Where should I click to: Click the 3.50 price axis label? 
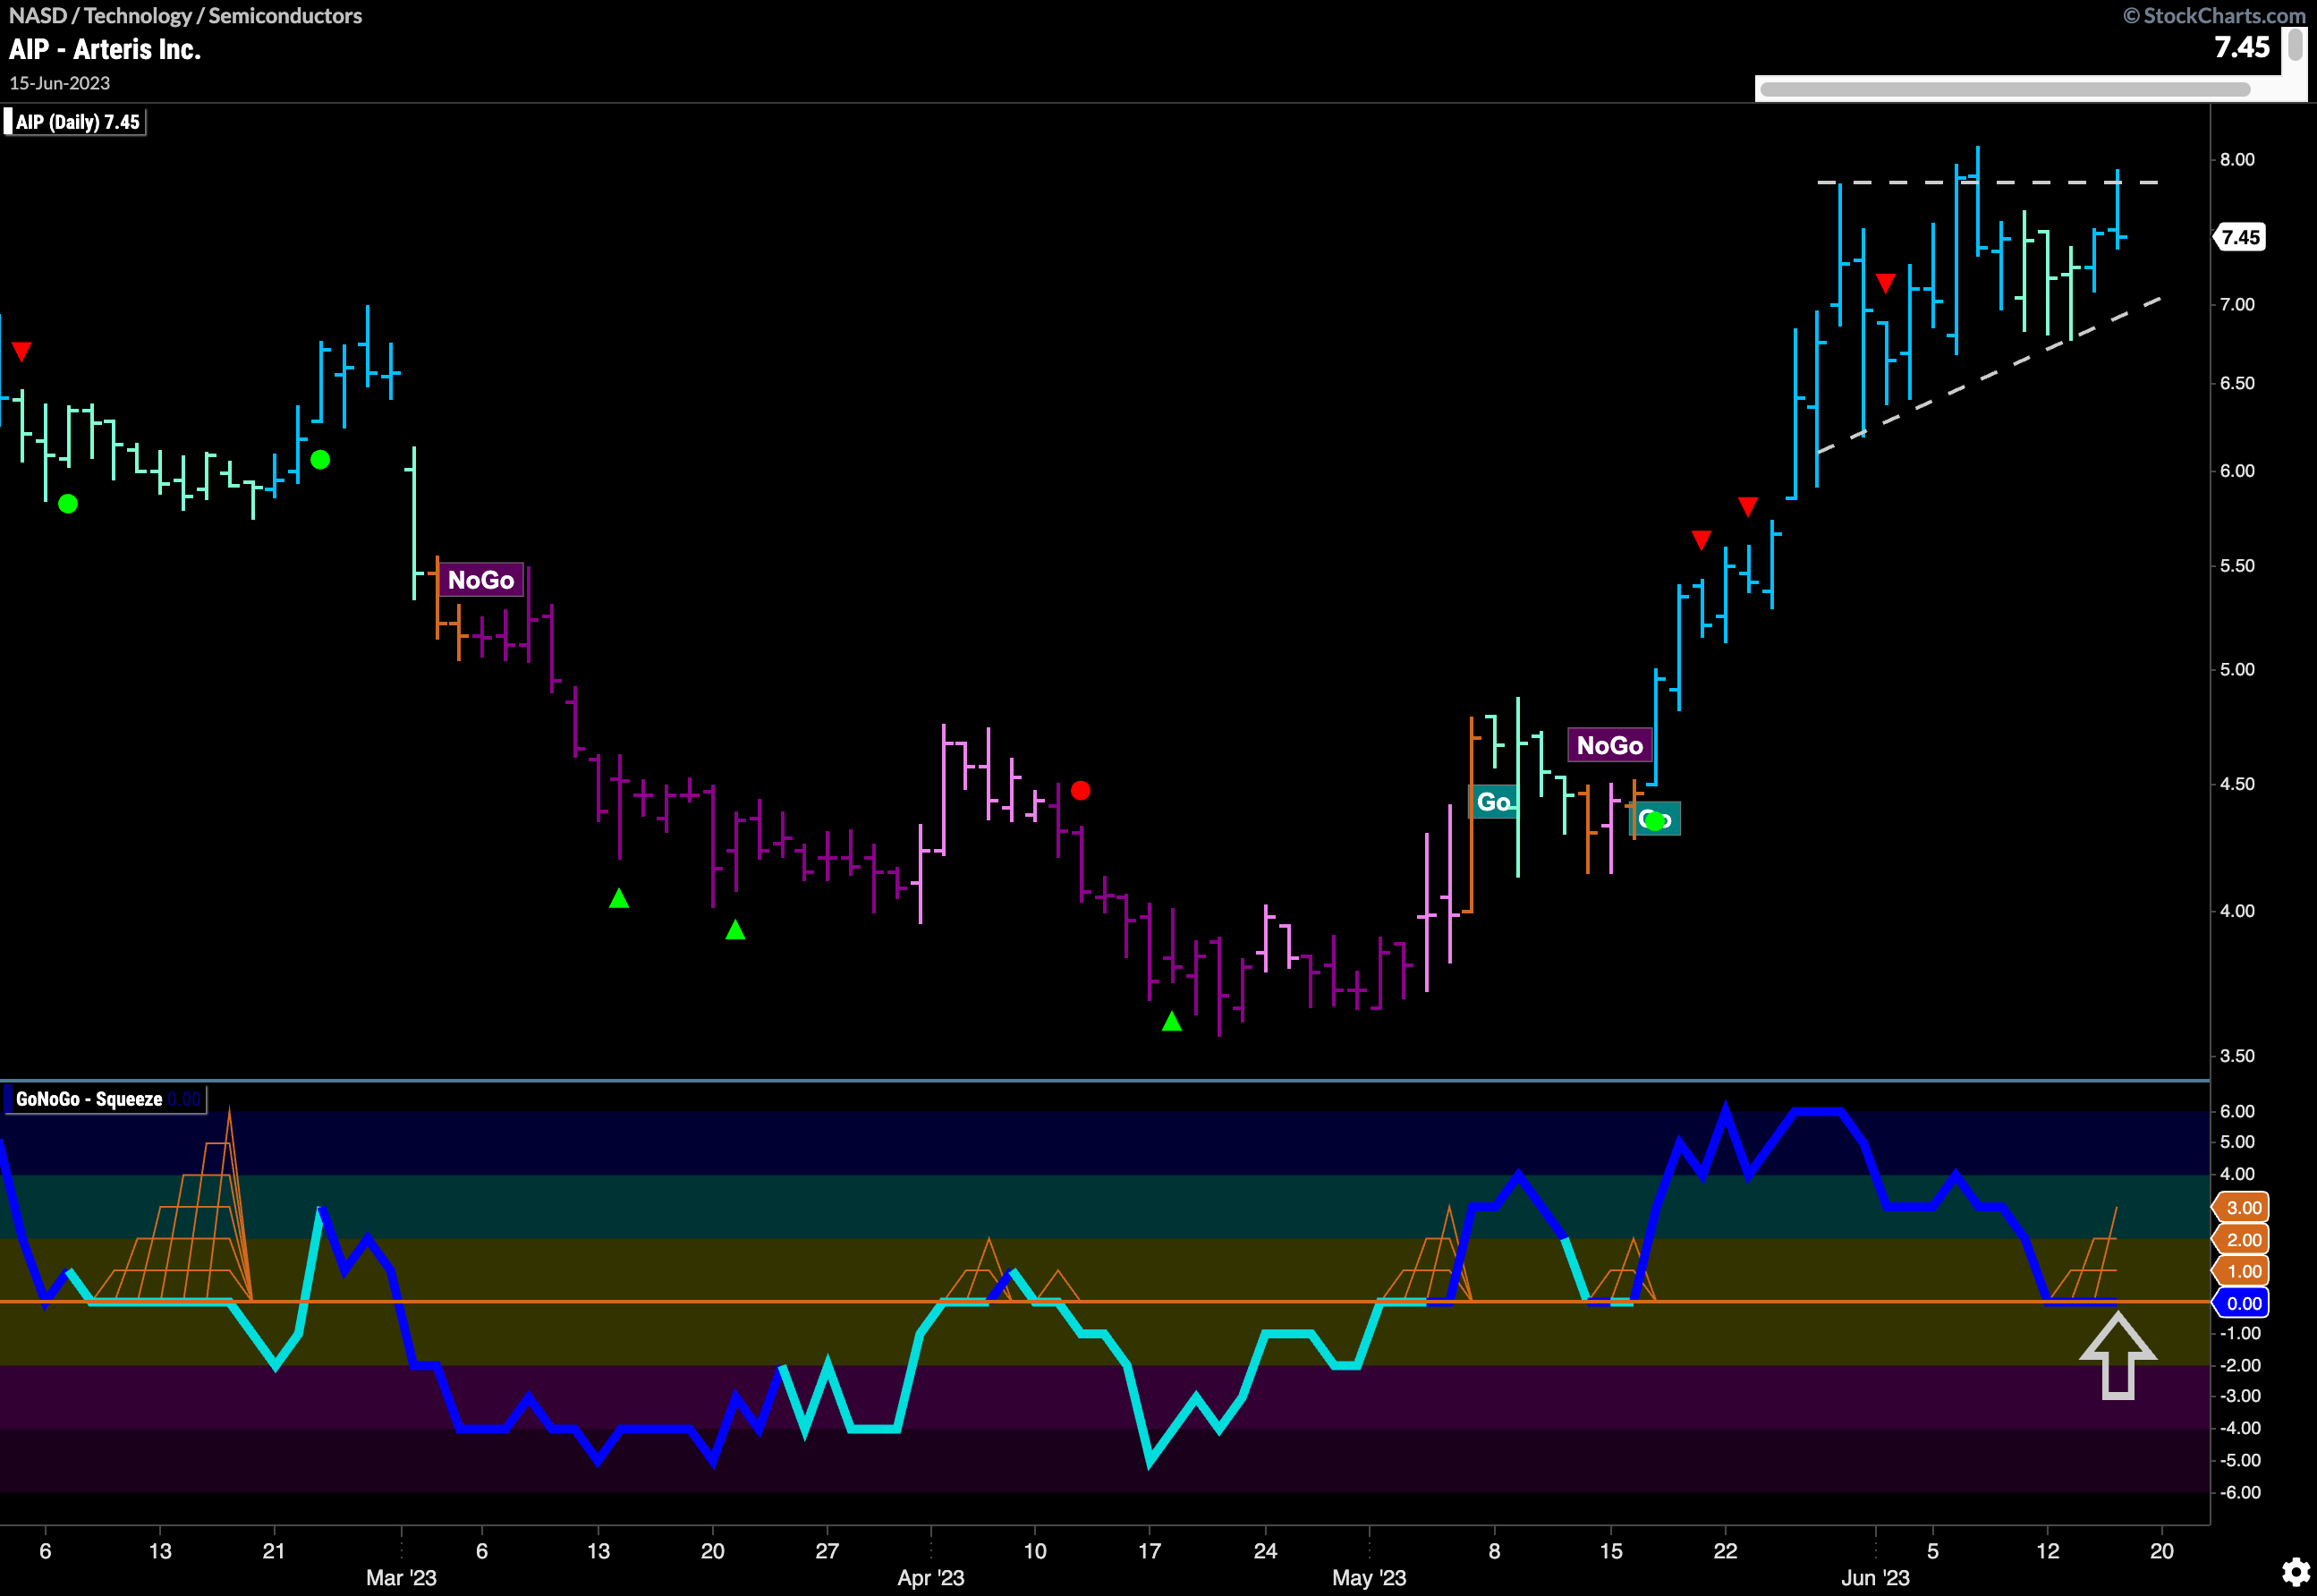[x=2237, y=1055]
